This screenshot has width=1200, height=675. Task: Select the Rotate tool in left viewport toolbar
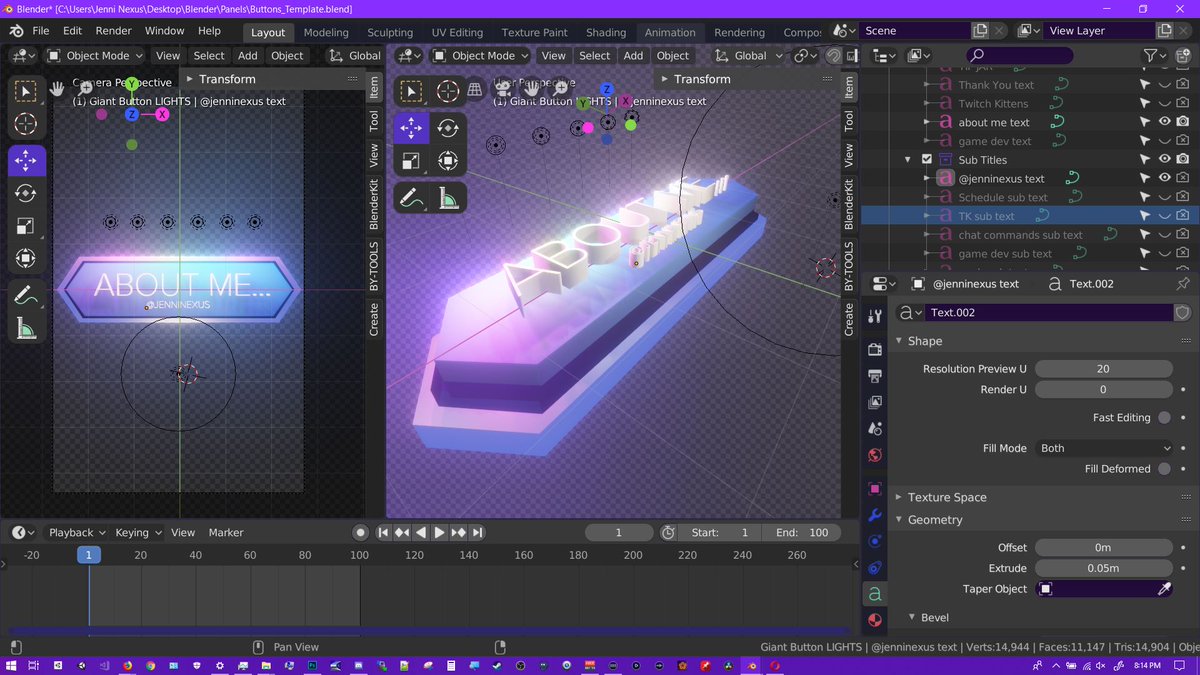tap(26, 193)
